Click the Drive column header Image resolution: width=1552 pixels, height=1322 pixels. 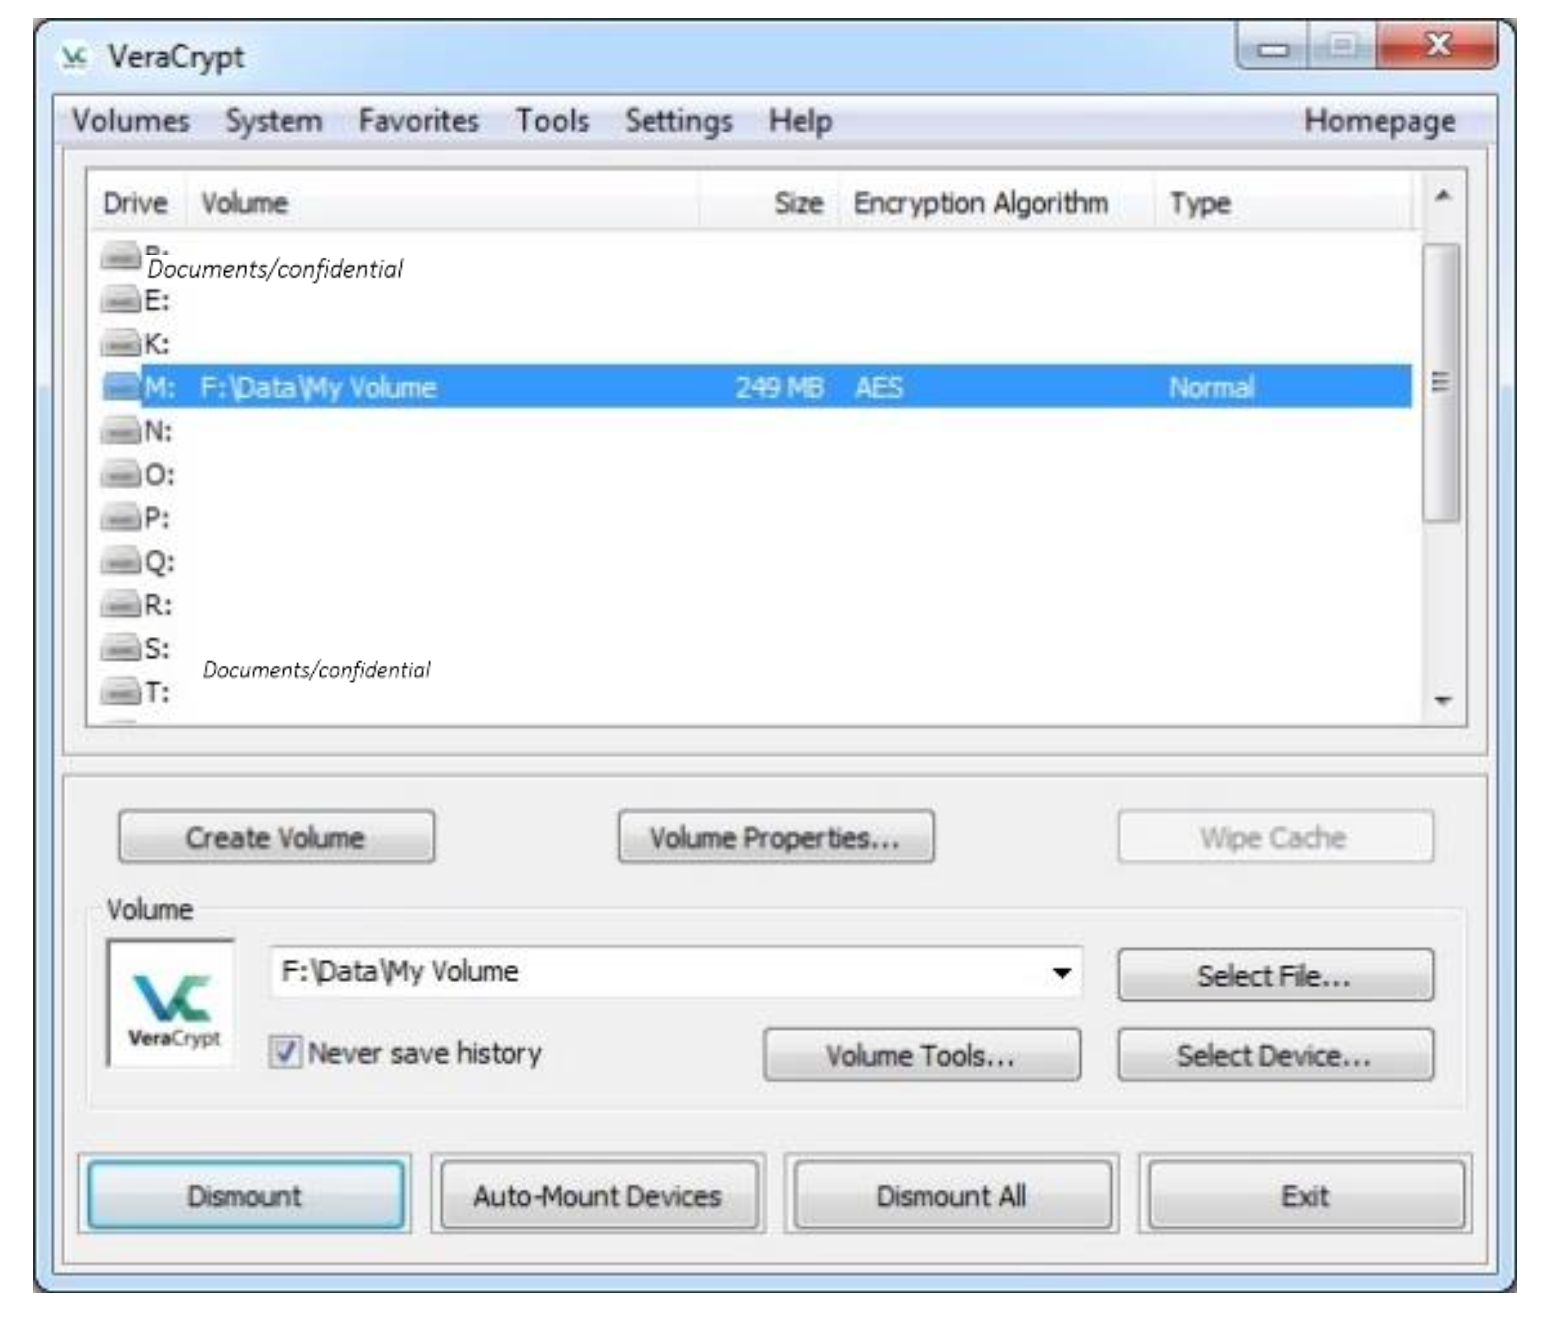(135, 203)
